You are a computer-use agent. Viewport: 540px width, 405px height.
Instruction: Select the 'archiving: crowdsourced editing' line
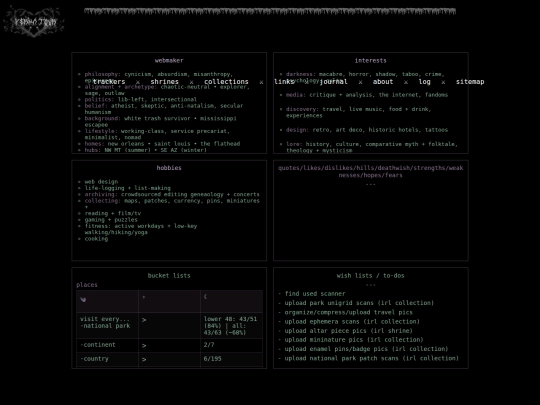172,194
